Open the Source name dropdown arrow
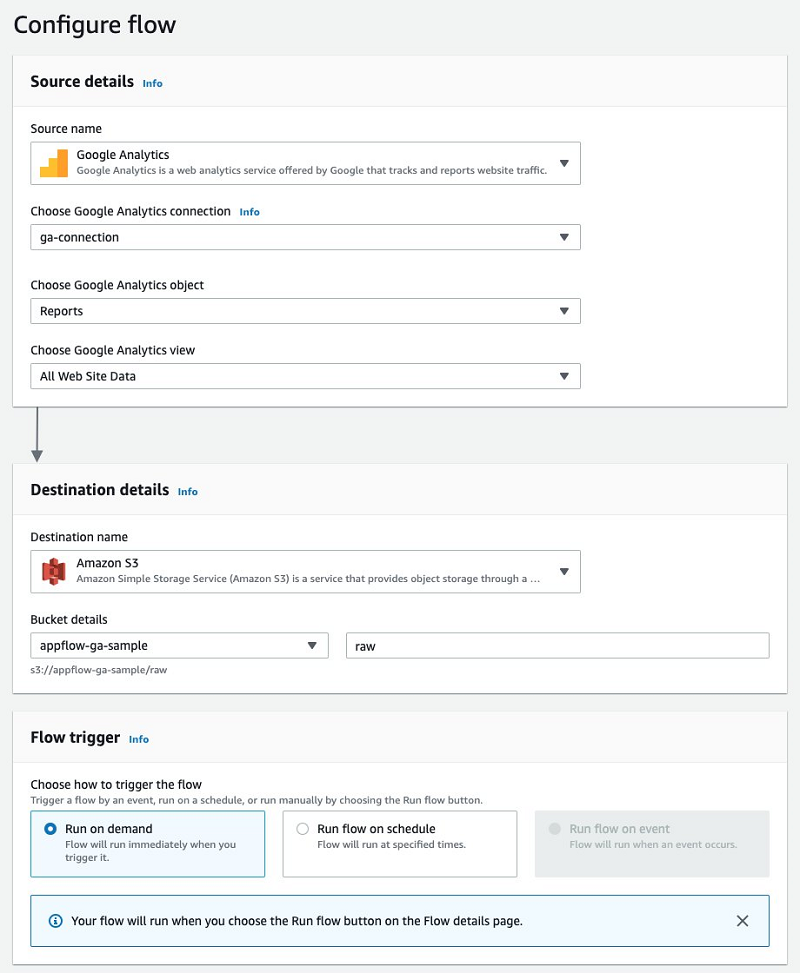The width and height of the screenshot is (800, 973). (x=564, y=163)
